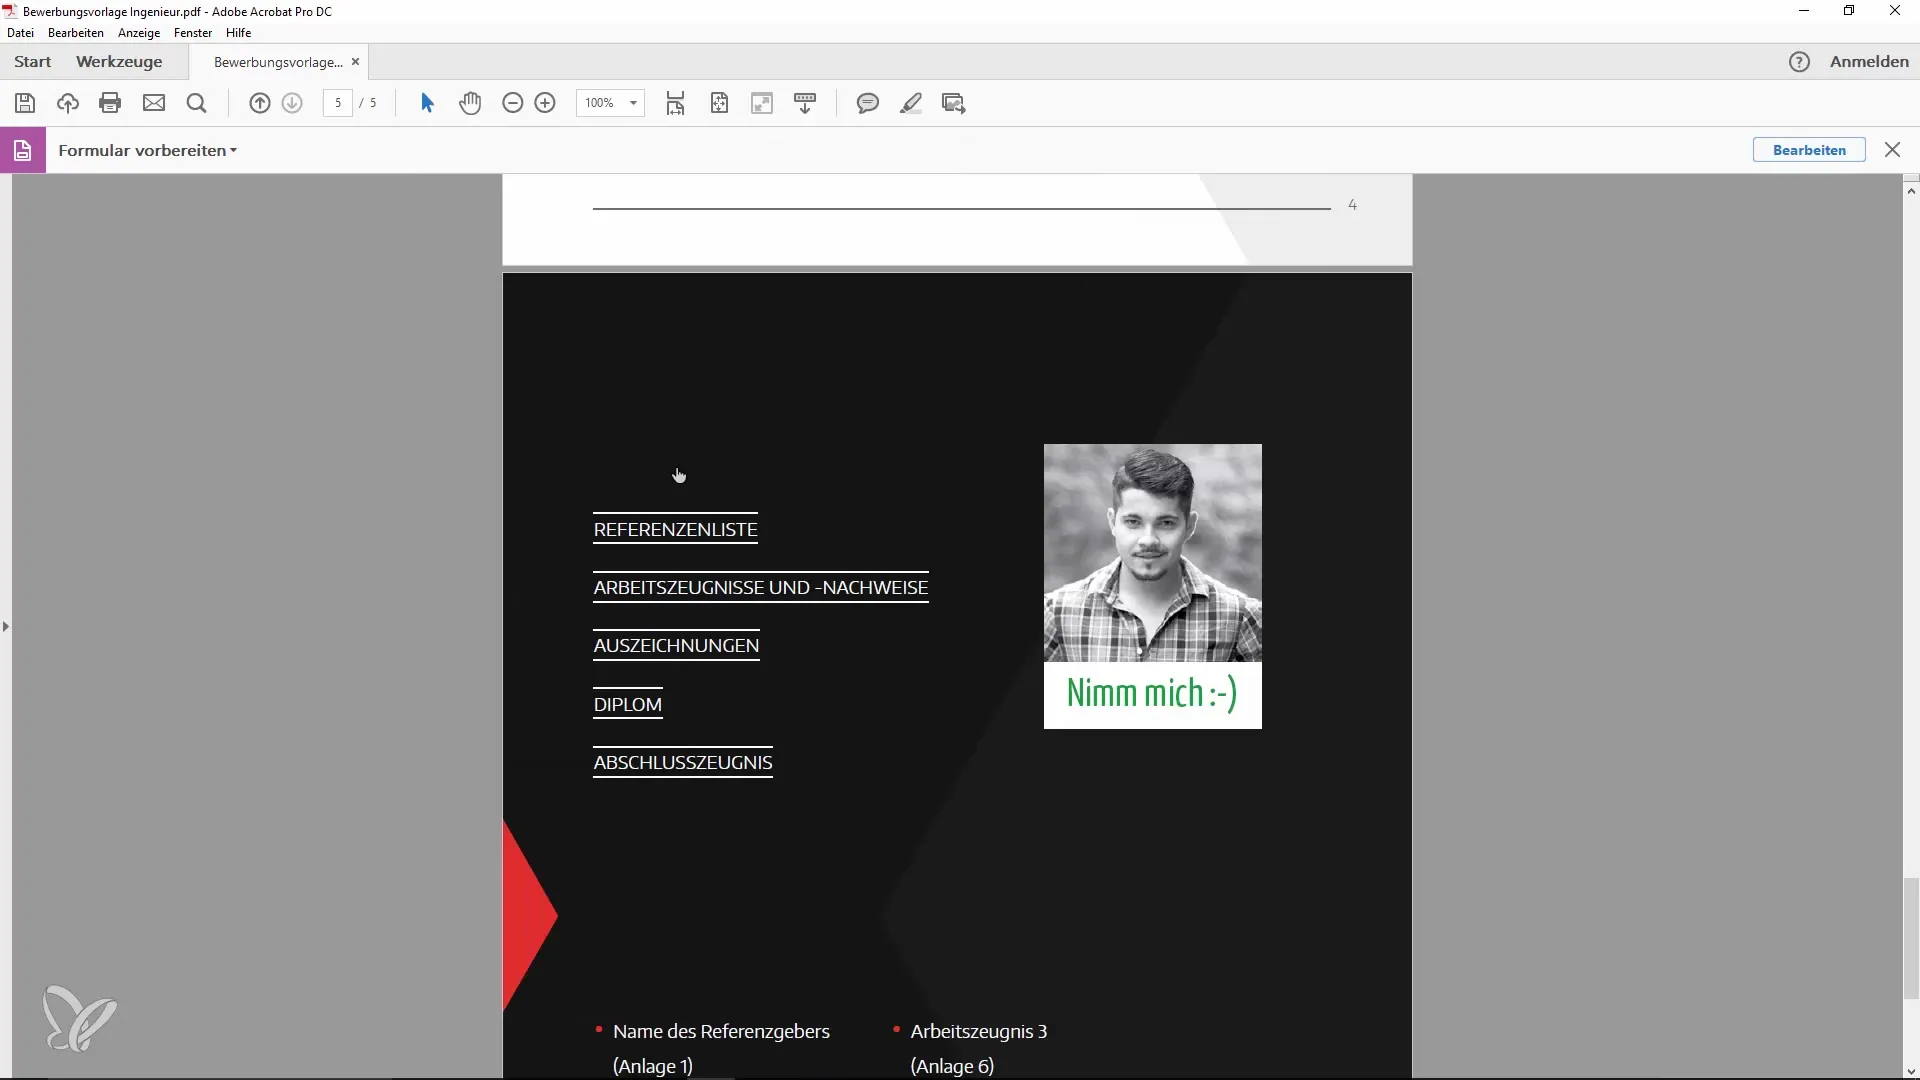Click Anmelden to sign in
This screenshot has height=1080, width=1920.
pos(1869,62)
